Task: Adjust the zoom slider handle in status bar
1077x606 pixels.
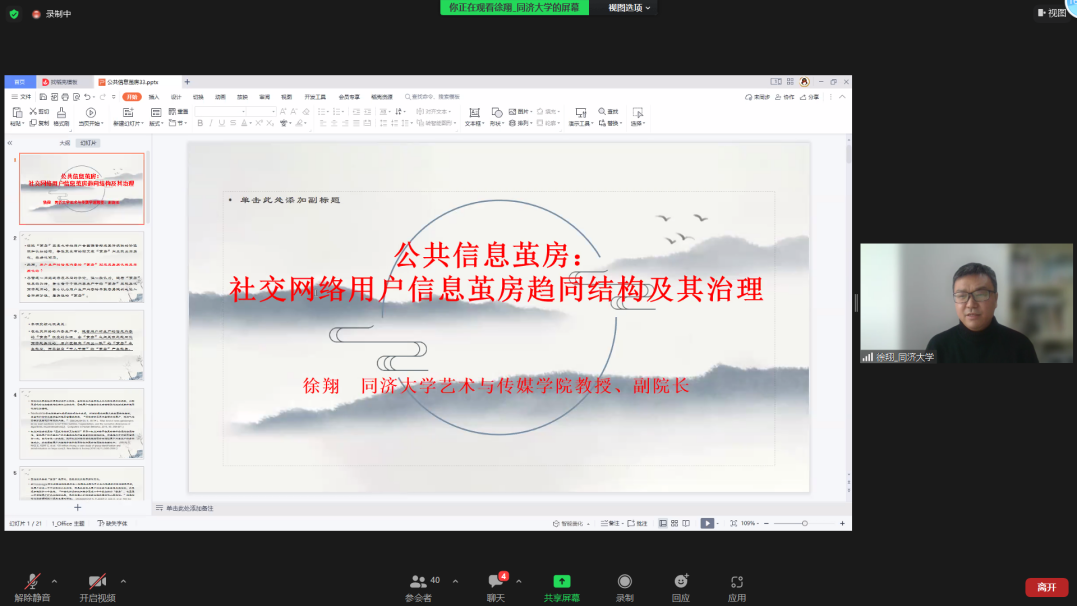Action: (x=804, y=524)
